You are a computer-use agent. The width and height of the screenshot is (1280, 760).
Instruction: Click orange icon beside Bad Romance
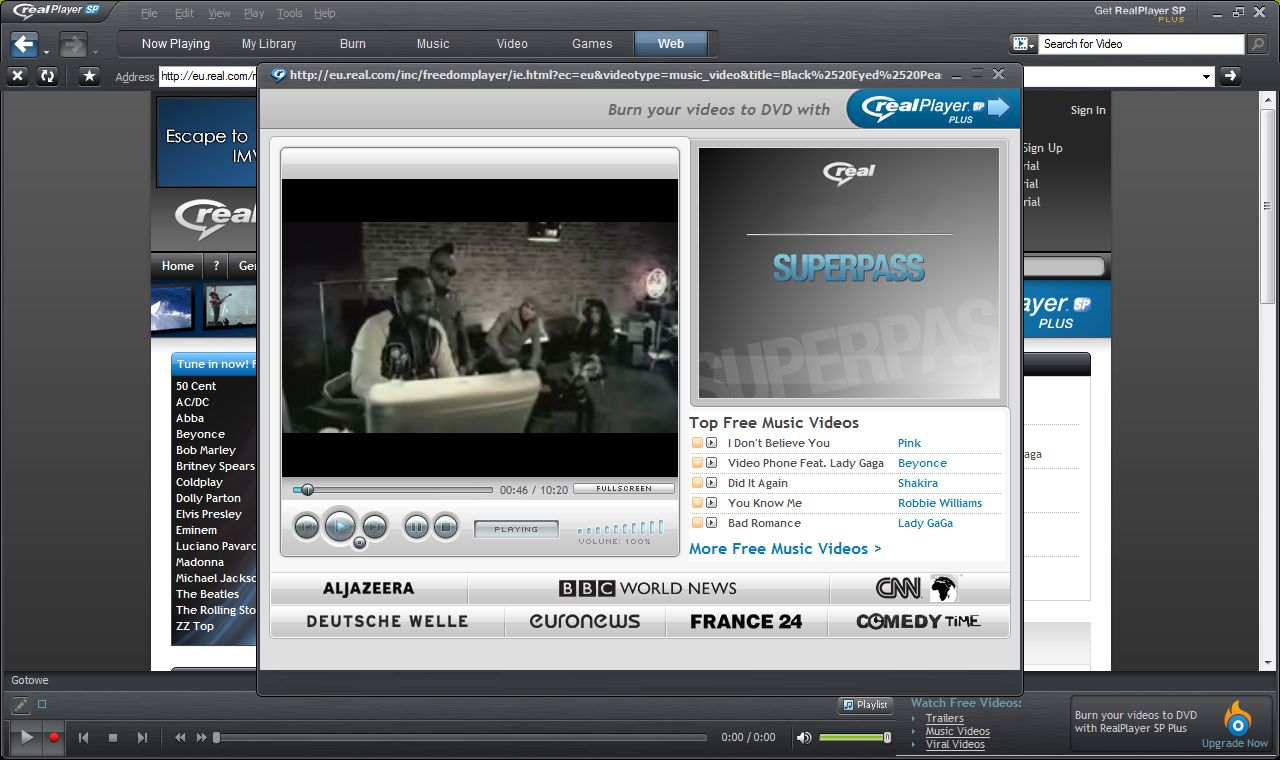(x=697, y=523)
